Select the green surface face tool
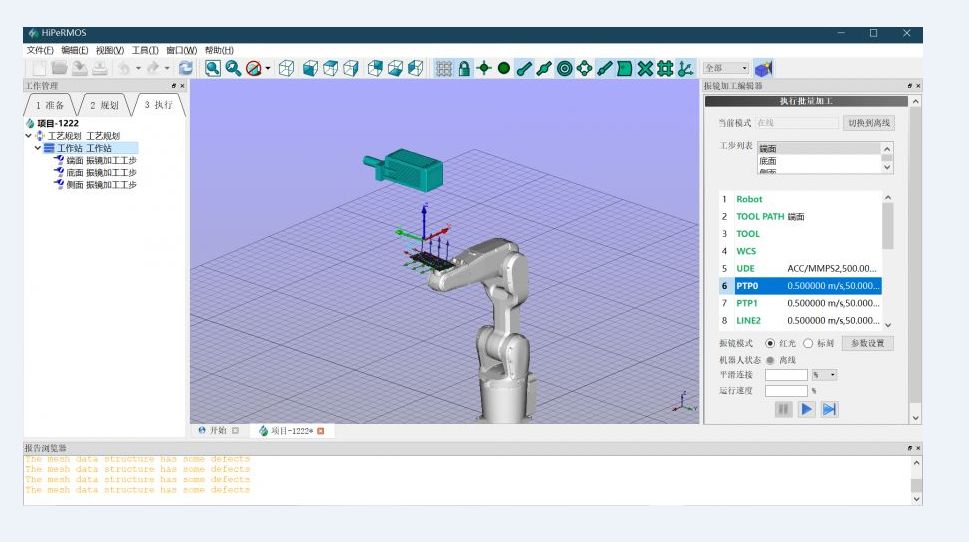Image resolution: width=969 pixels, height=542 pixels. click(x=625, y=68)
